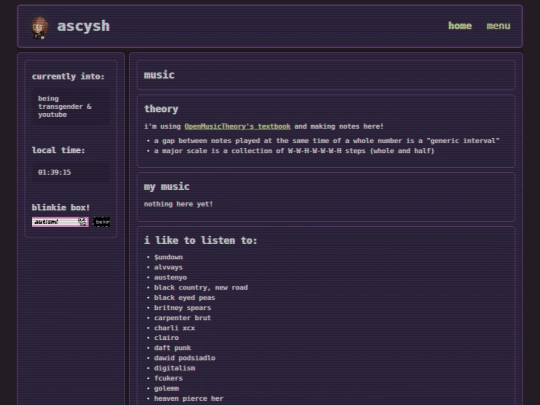Click the ascysh avatar image

click(x=40, y=27)
